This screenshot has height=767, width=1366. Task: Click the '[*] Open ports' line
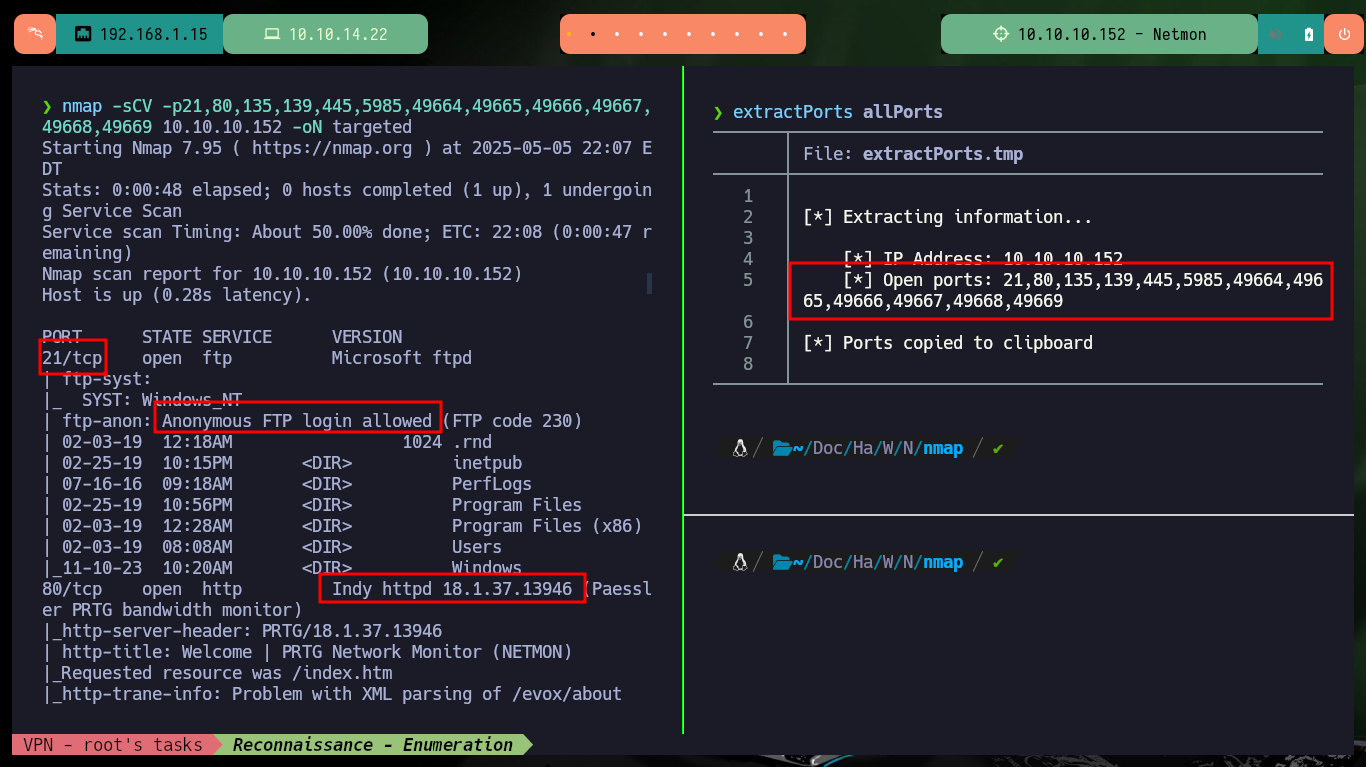1063,290
